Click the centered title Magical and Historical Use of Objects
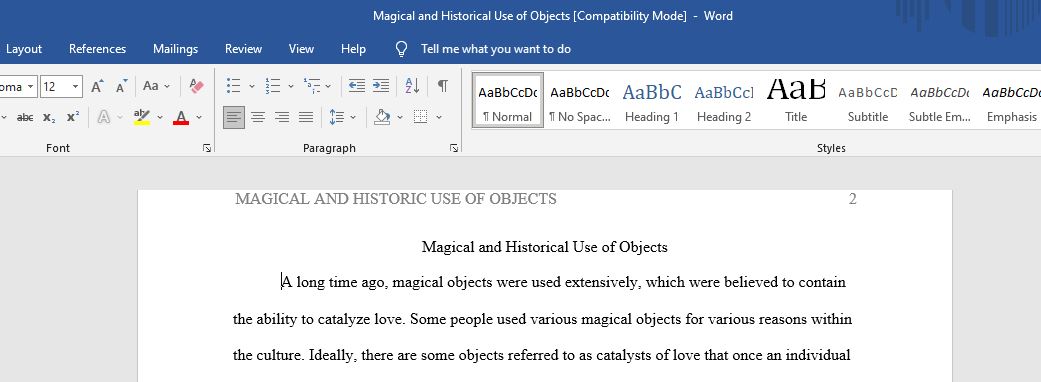1041x382 pixels. point(544,247)
